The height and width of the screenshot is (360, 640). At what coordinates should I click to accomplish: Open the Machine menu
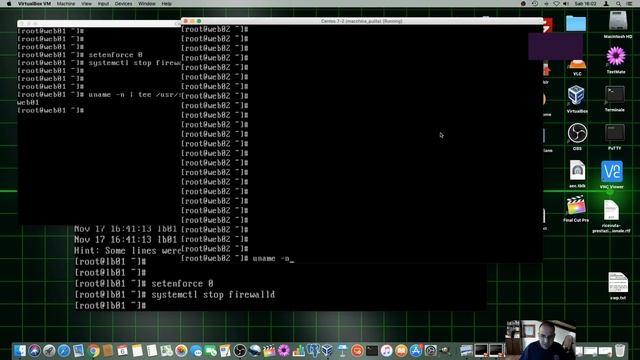[x=66, y=4]
